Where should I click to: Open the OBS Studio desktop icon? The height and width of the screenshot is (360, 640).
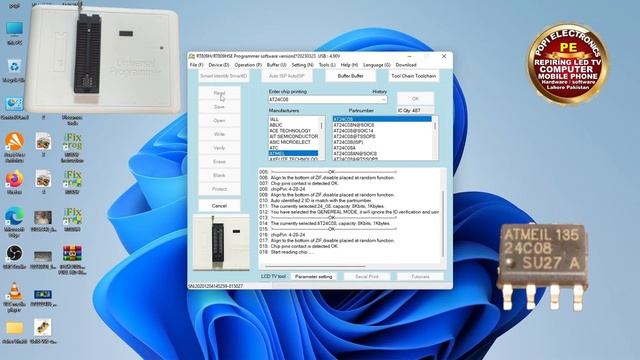pos(14,253)
